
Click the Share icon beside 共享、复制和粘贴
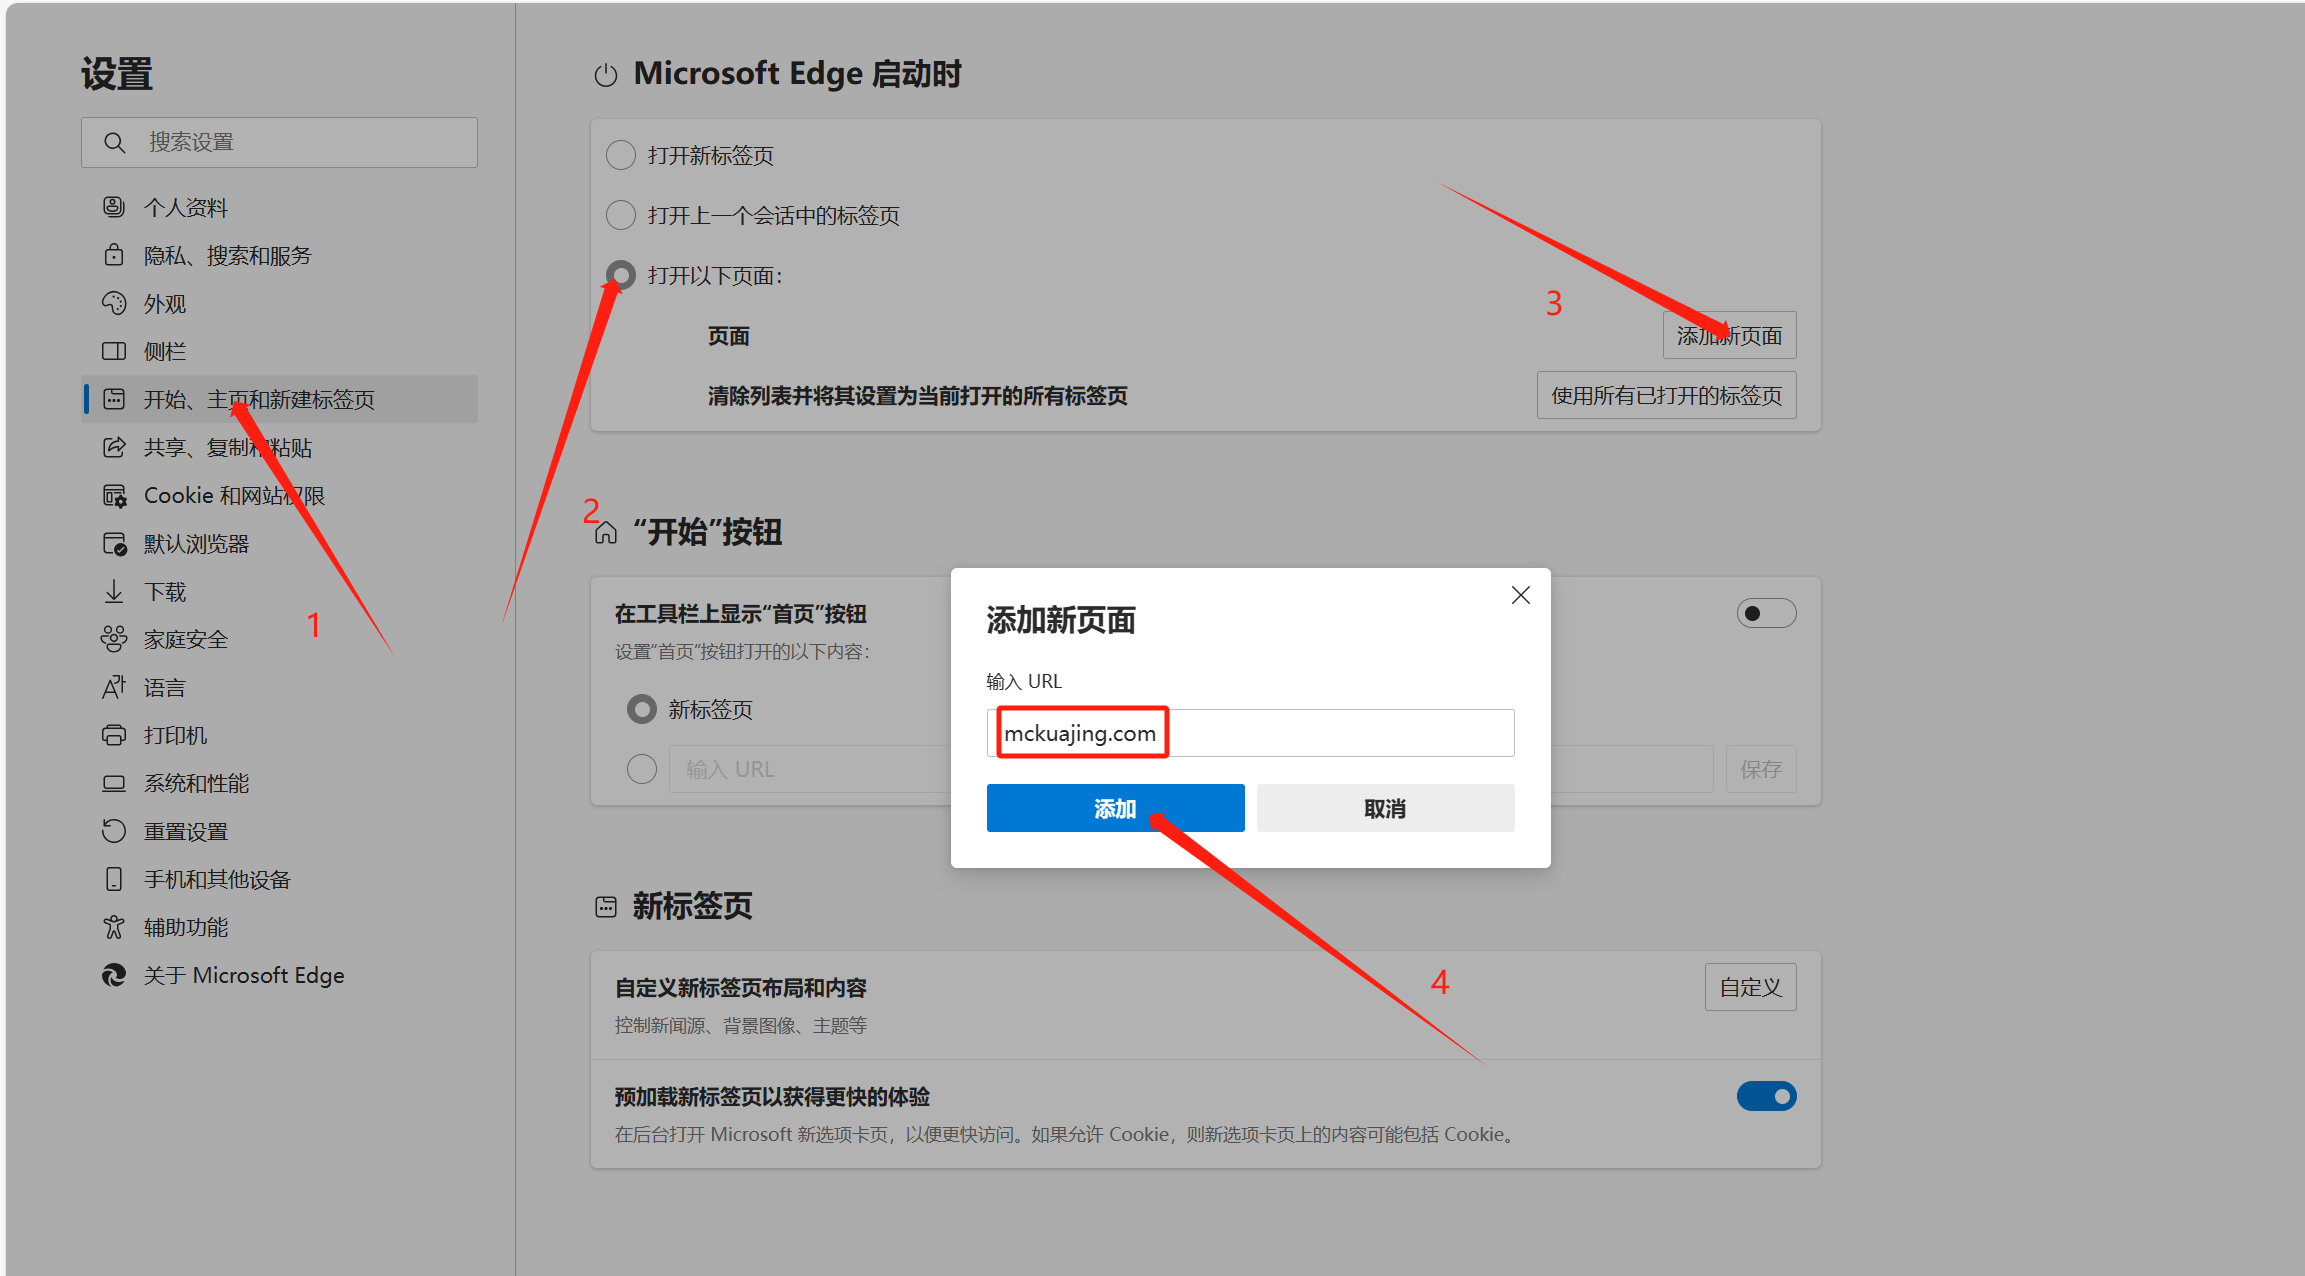coord(114,447)
